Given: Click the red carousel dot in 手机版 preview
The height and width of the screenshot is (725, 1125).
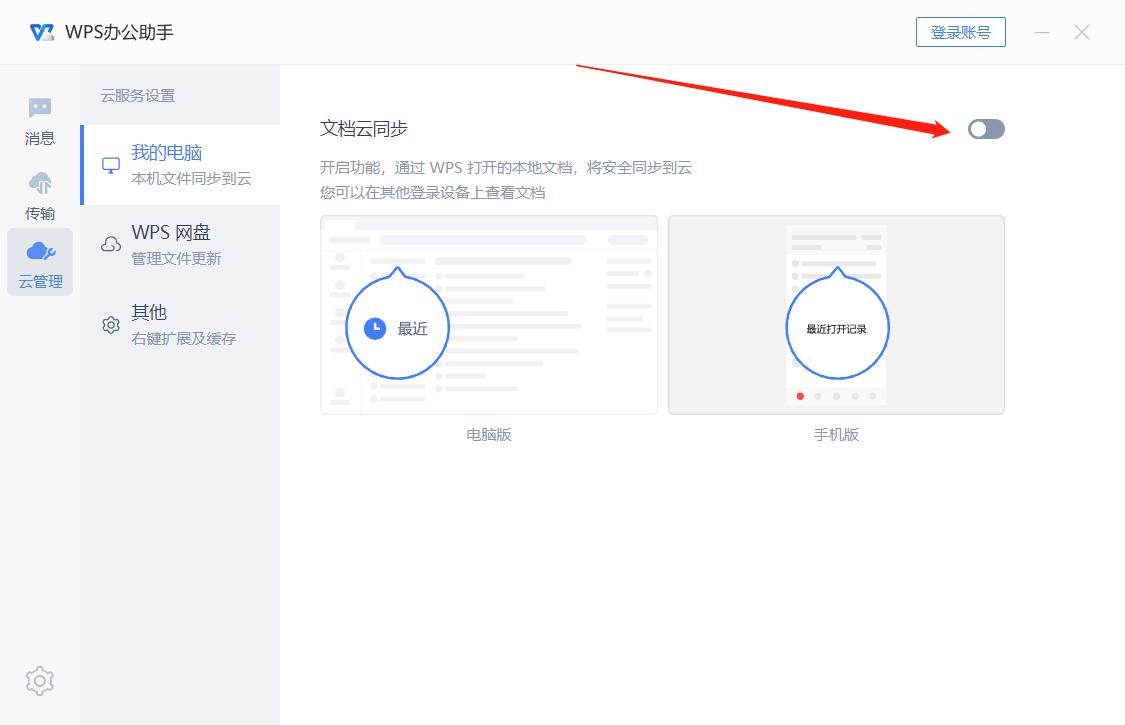Looking at the screenshot, I should (x=800, y=396).
